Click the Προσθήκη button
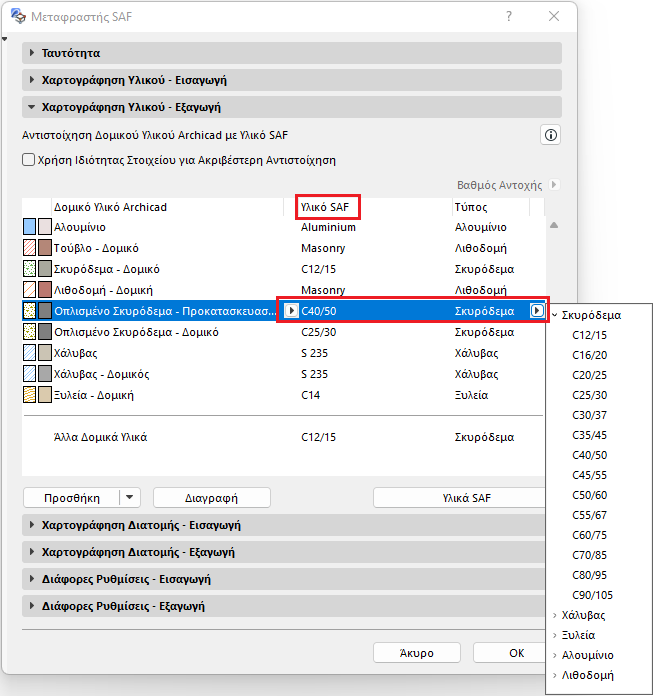 pos(72,498)
